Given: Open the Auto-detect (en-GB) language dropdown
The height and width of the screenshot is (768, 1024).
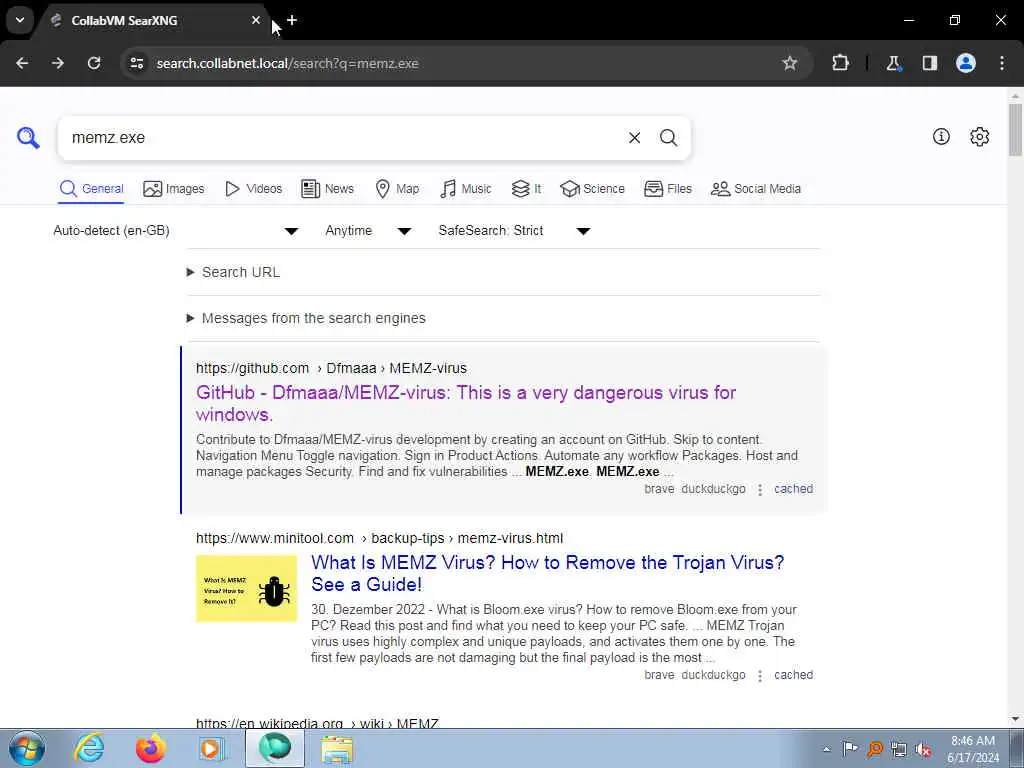Looking at the screenshot, I should tap(176, 231).
